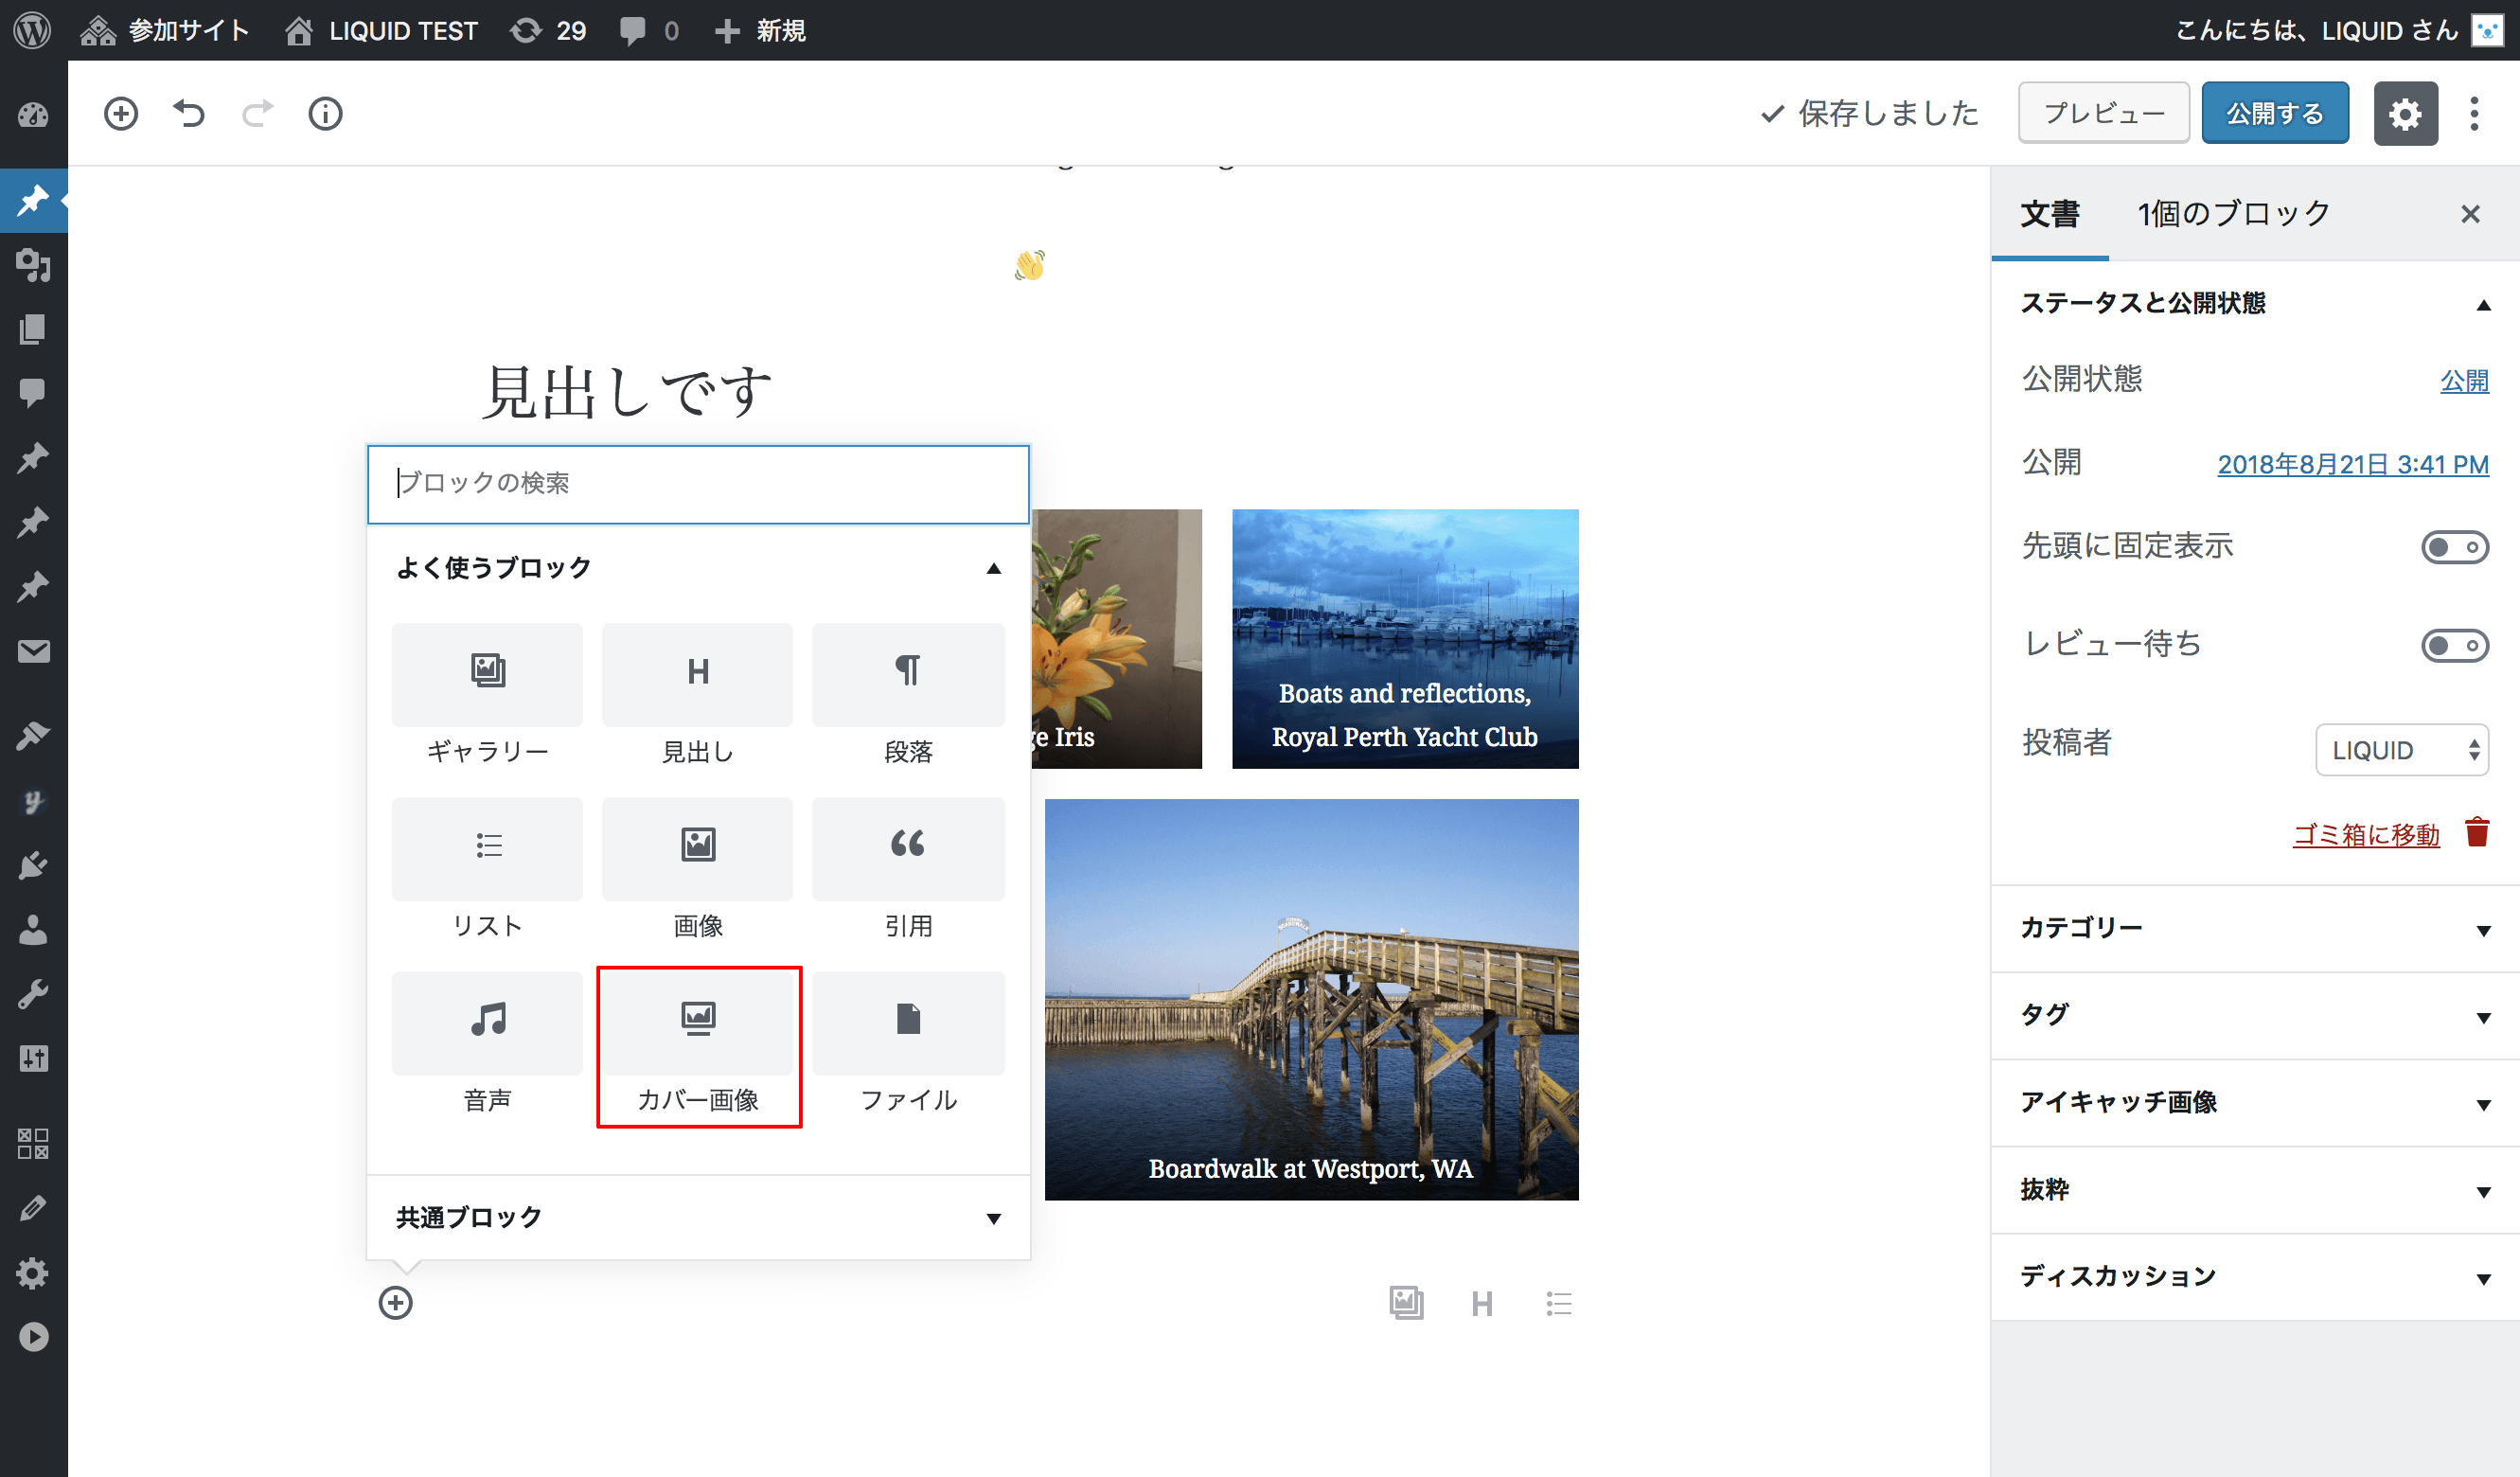Open Users in the admin sidebar
The width and height of the screenshot is (2520, 1477).
(x=33, y=930)
